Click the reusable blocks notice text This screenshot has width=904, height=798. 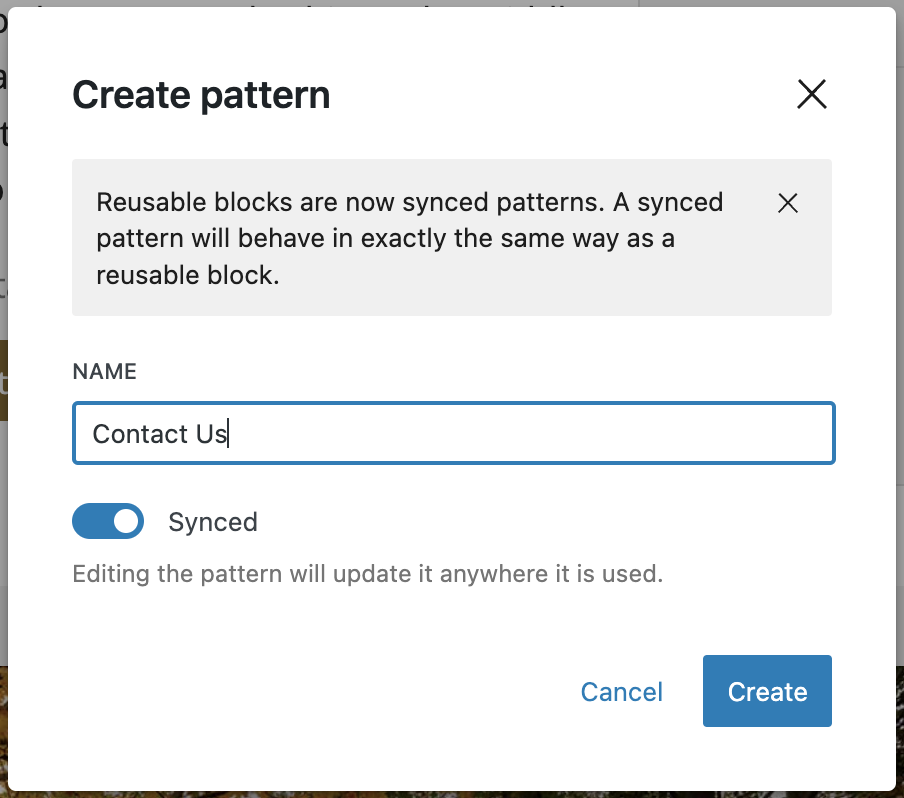click(x=409, y=238)
